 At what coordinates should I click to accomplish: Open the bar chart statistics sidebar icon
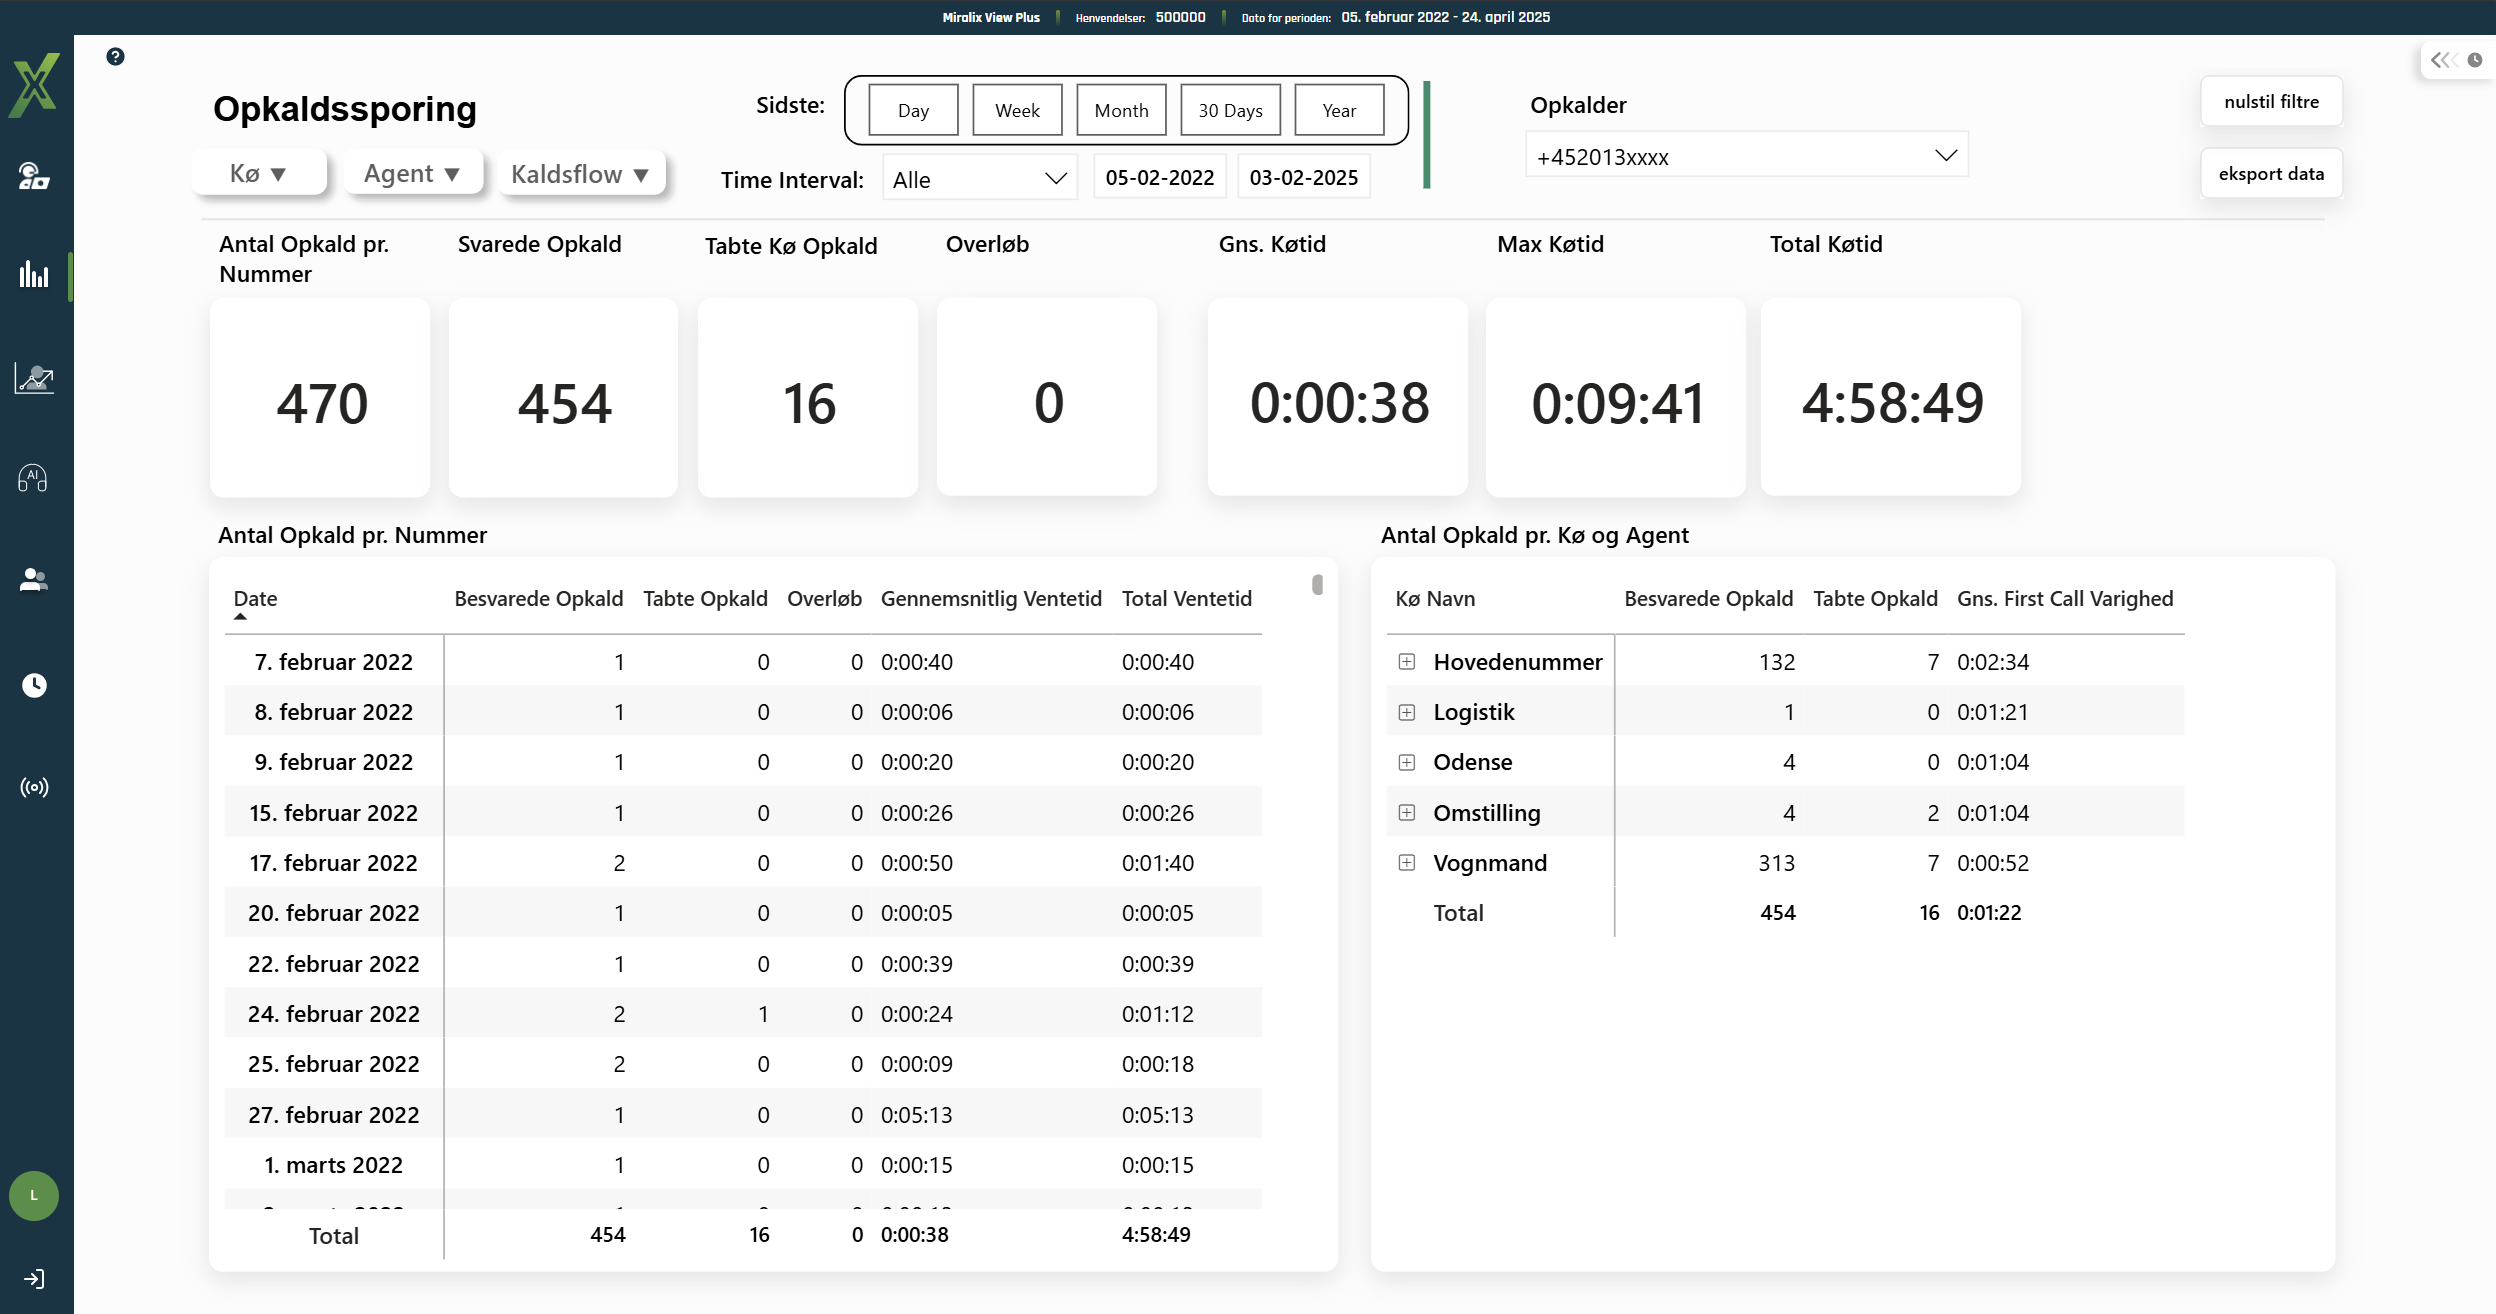34,274
